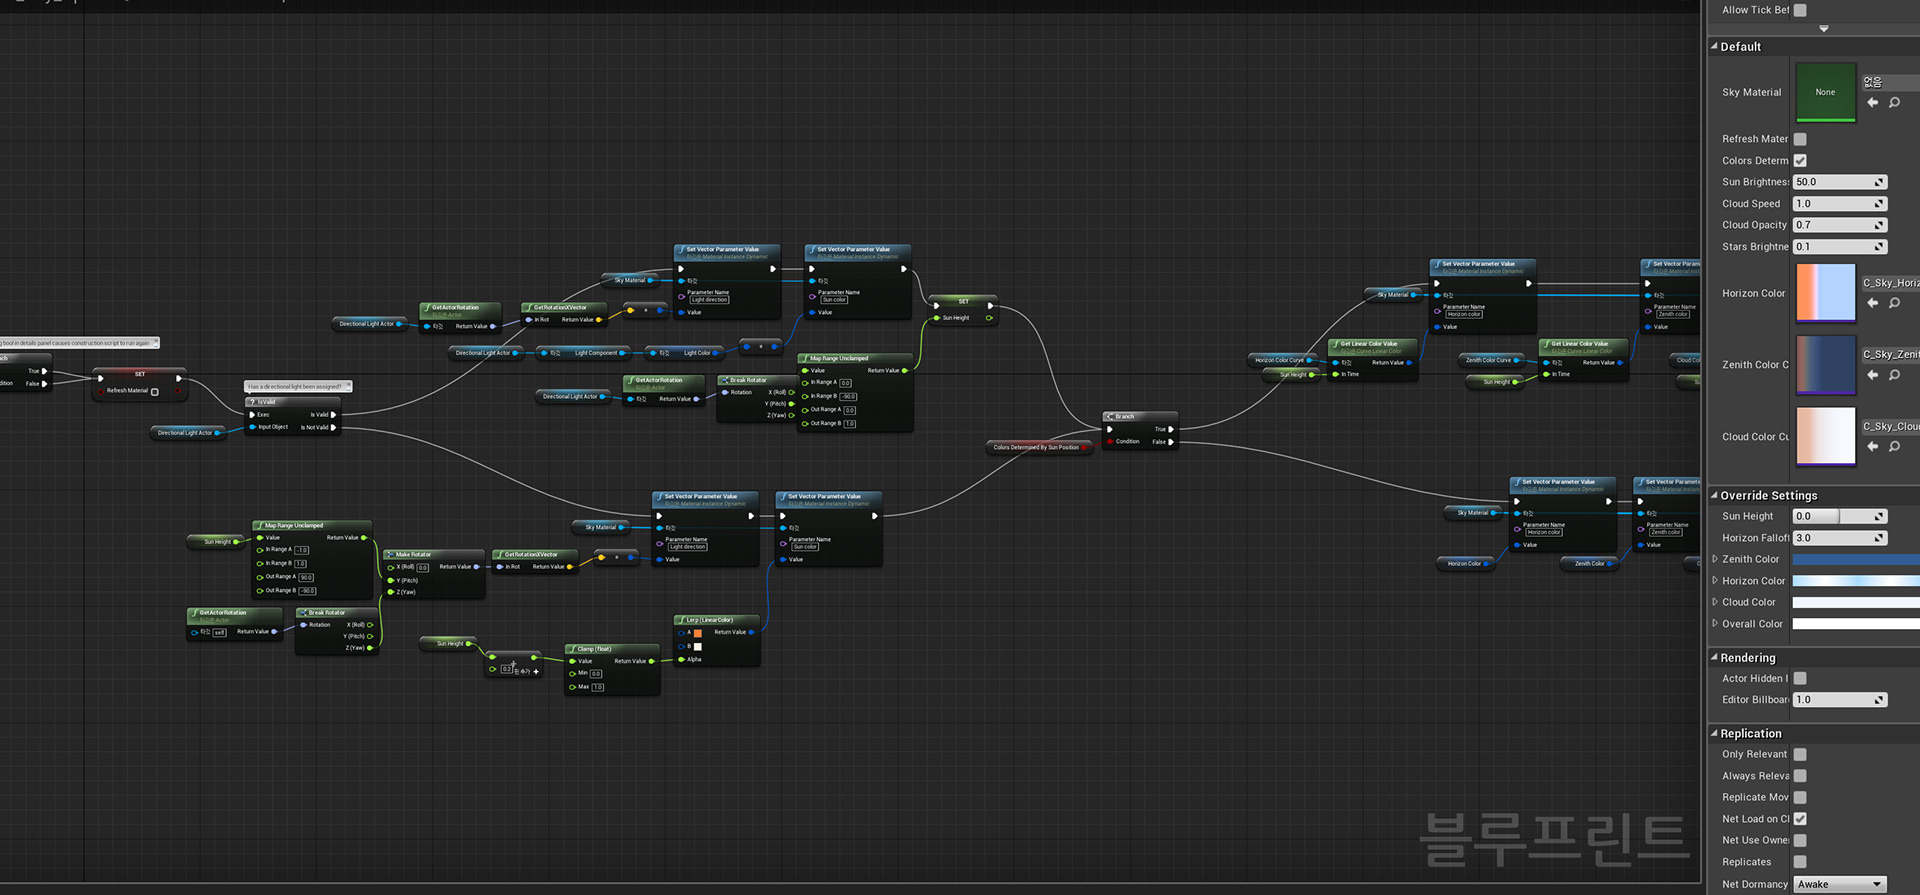Click the Add pin plus on the add node

pos(536,672)
